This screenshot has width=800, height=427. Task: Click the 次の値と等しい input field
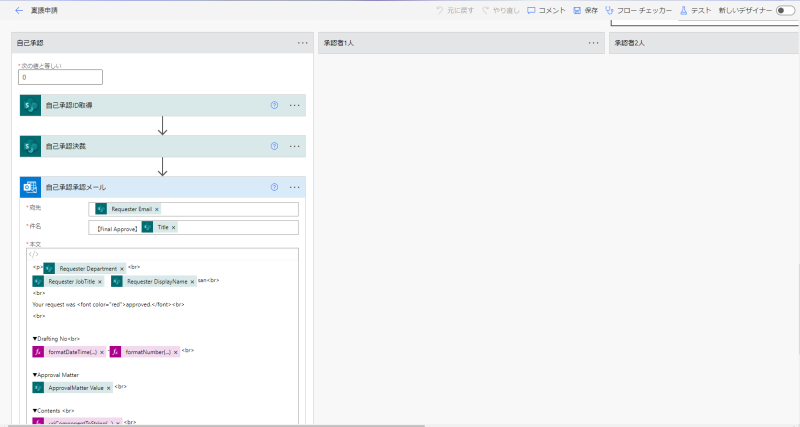tap(60, 77)
